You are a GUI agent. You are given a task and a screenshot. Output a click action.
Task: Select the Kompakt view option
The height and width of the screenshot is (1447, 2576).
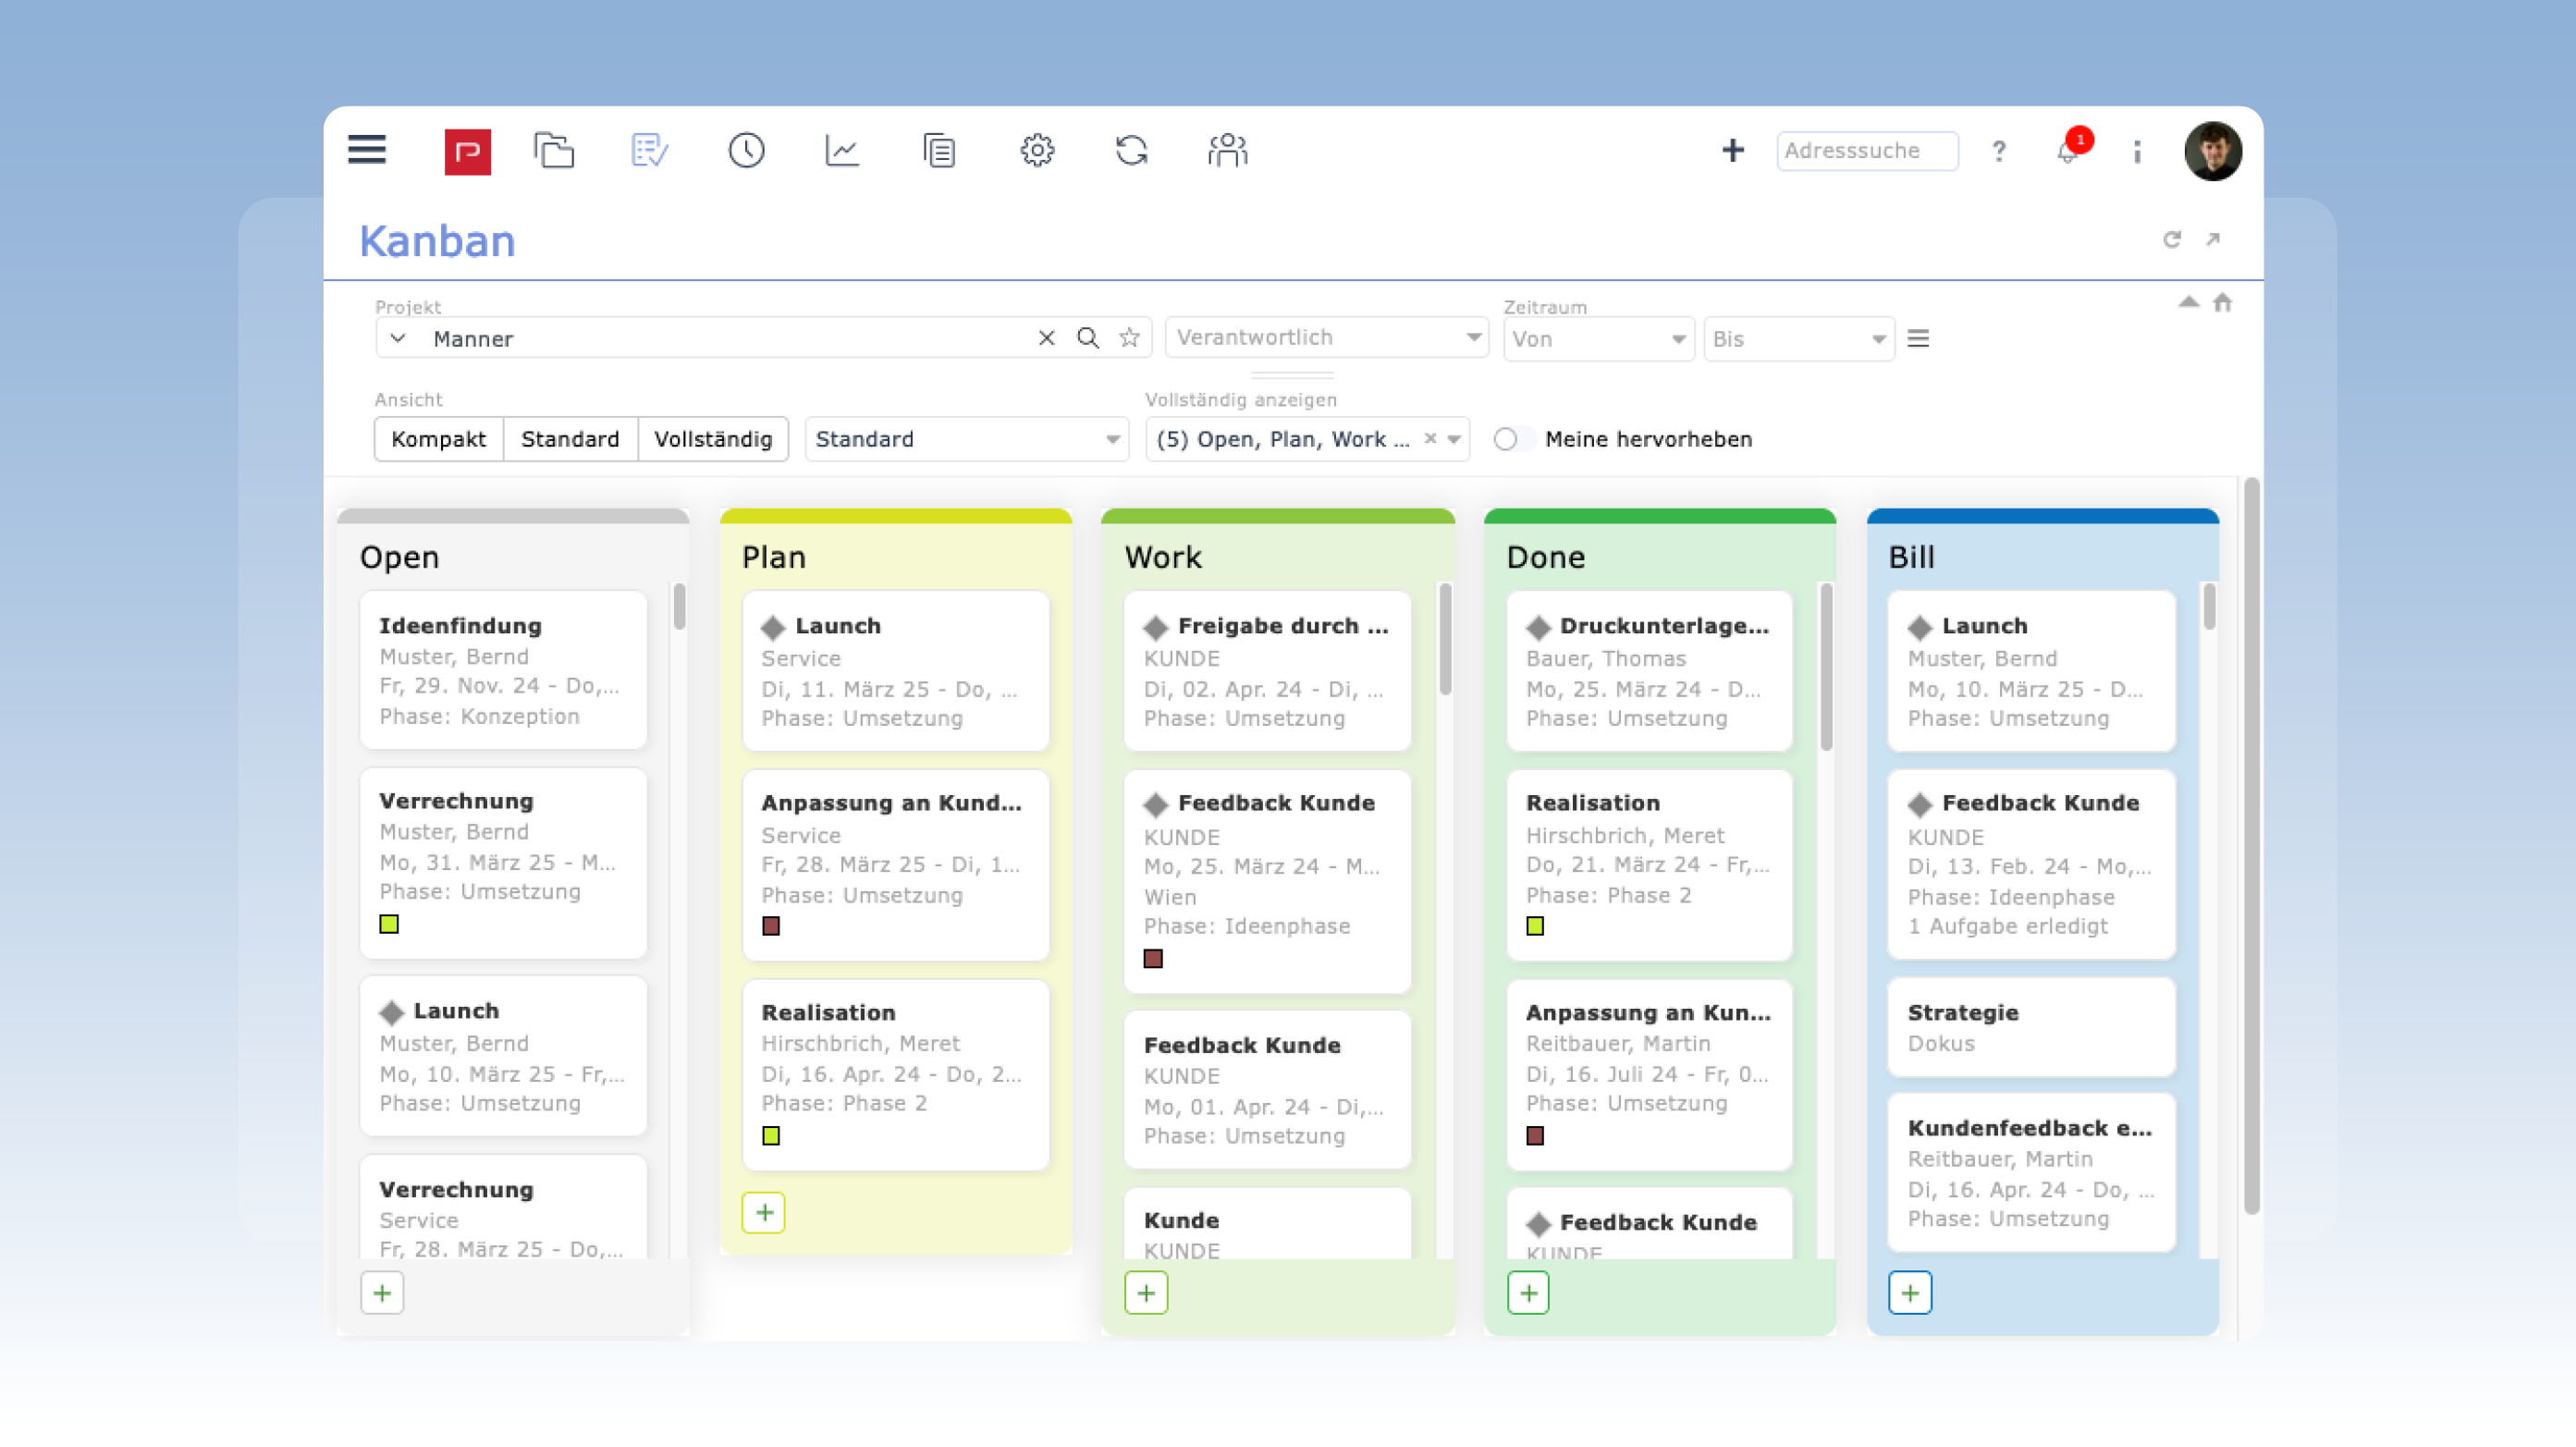(438, 439)
